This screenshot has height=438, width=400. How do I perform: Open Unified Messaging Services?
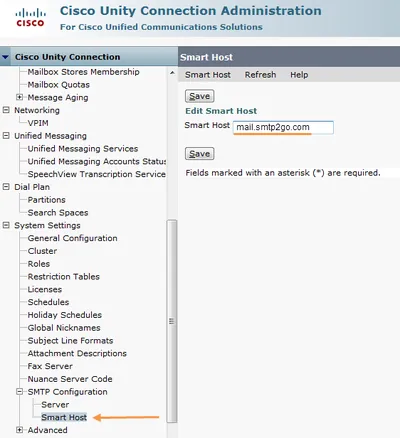(x=83, y=148)
